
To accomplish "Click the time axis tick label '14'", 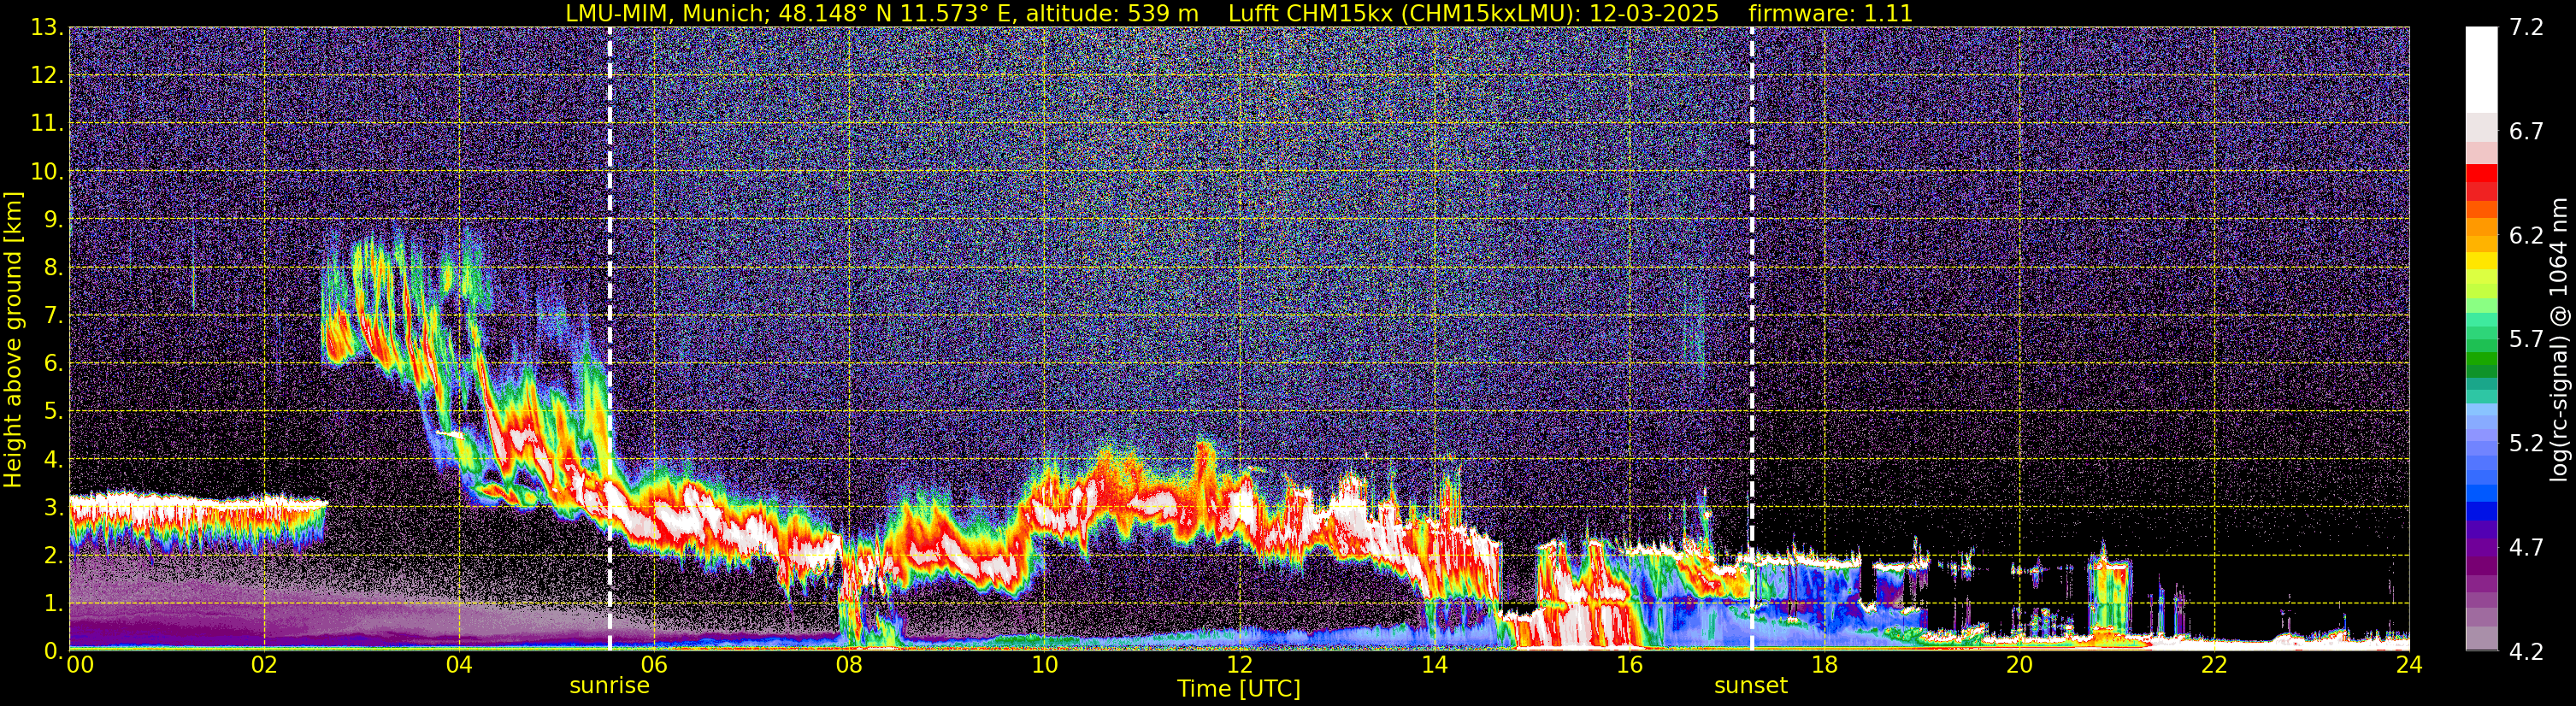I will coord(1434,665).
